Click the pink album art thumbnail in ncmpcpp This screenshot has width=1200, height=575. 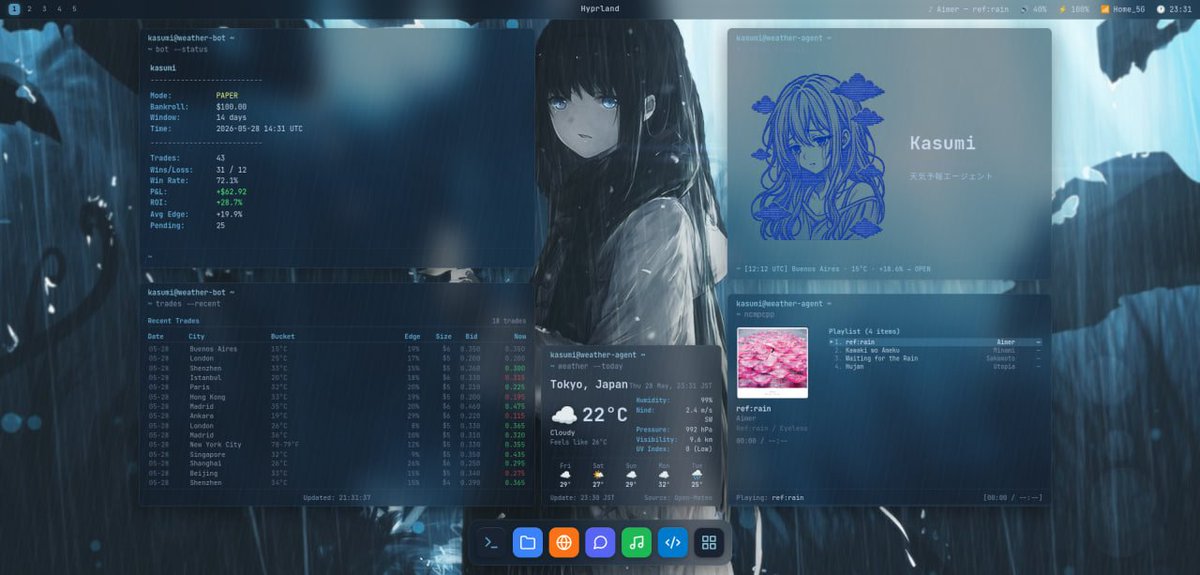[772, 362]
